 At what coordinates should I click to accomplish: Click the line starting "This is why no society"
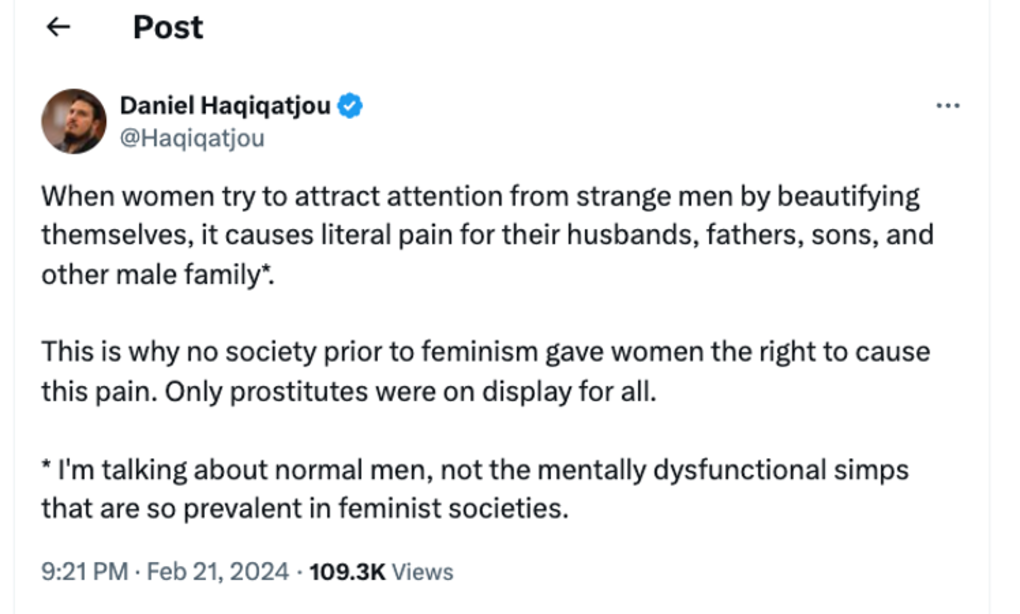click(x=485, y=352)
